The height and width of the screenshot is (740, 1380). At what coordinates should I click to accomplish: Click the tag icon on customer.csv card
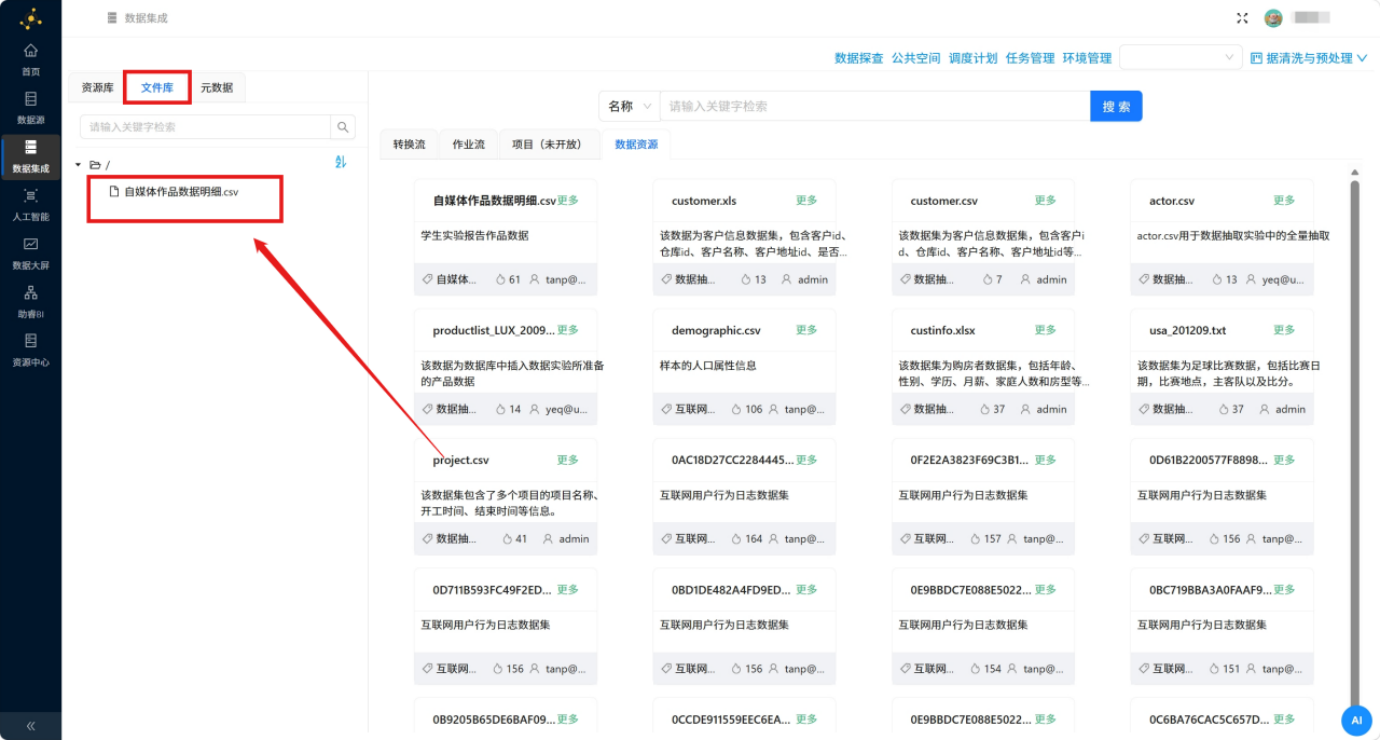point(905,280)
